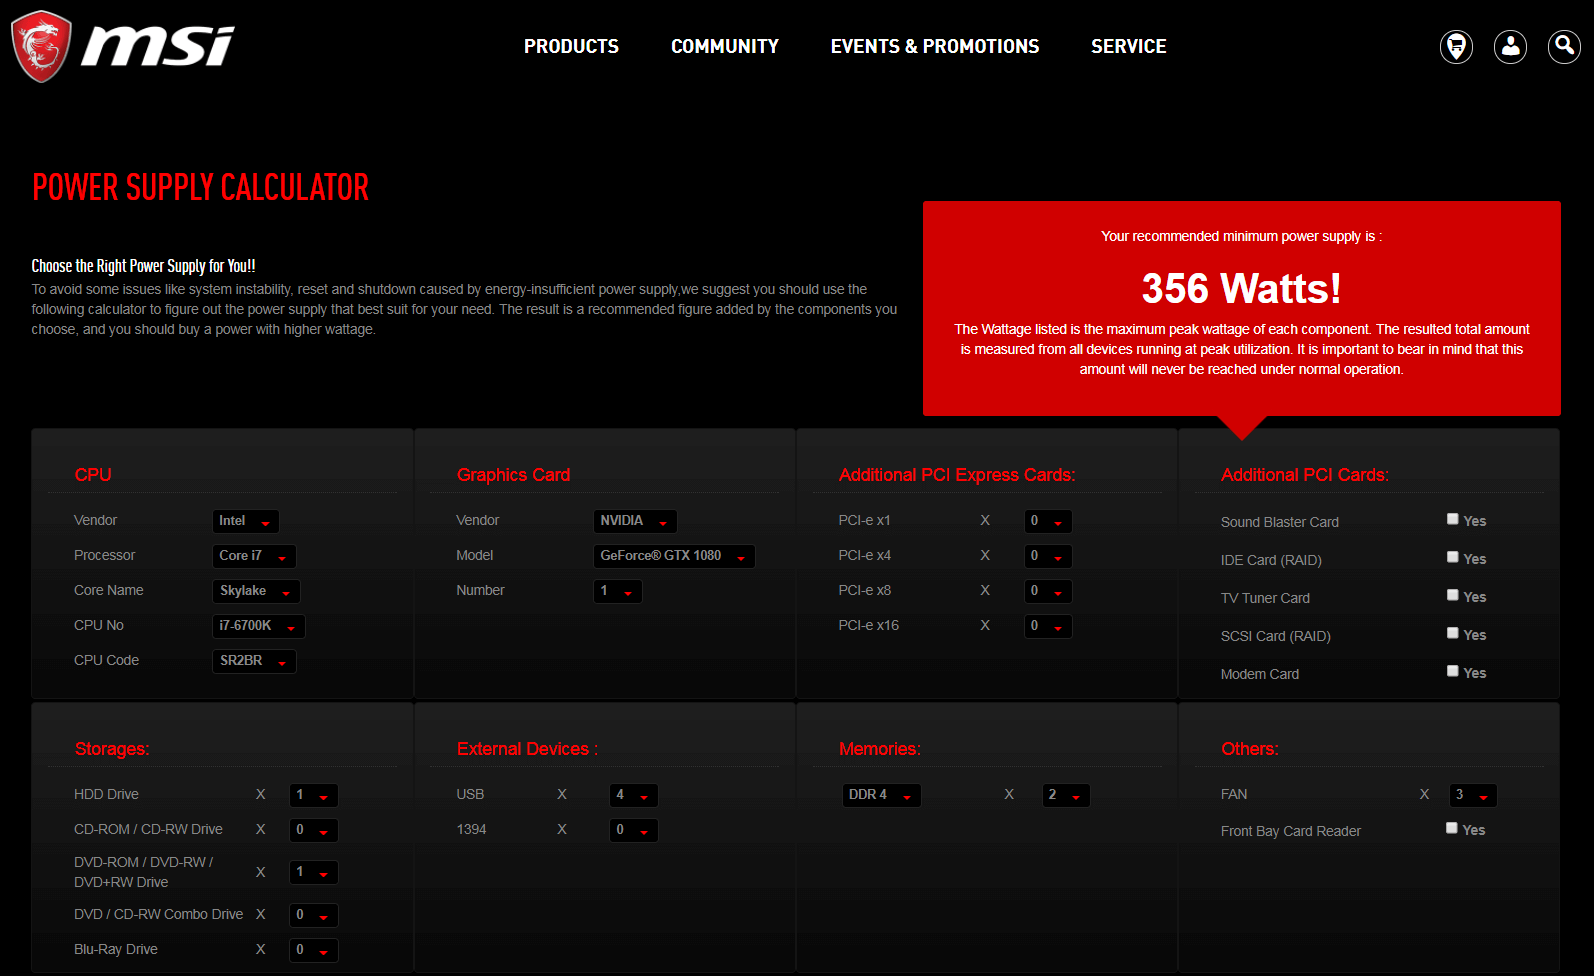Change the USB device count dropdown
The image size is (1594, 976).
pos(633,795)
